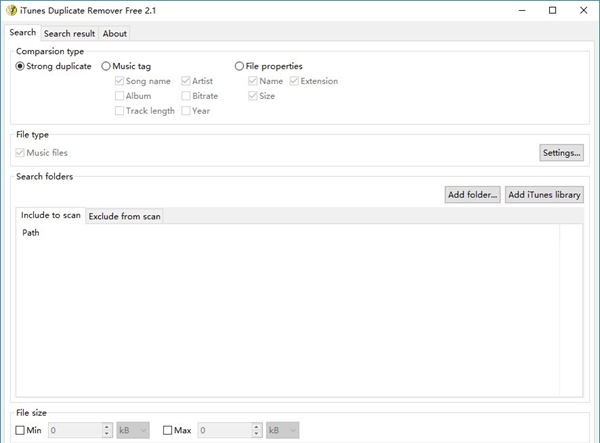
Task: Switch to the Include to scan tab
Action: (51, 215)
